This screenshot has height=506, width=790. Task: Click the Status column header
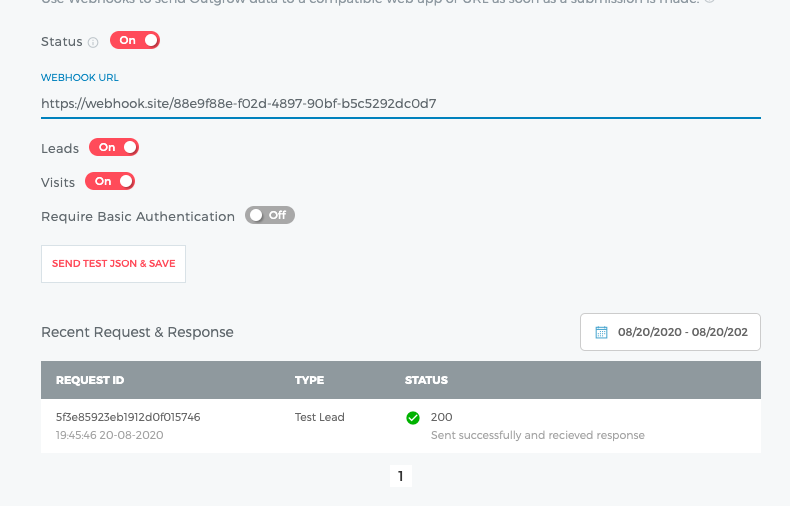click(x=426, y=380)
